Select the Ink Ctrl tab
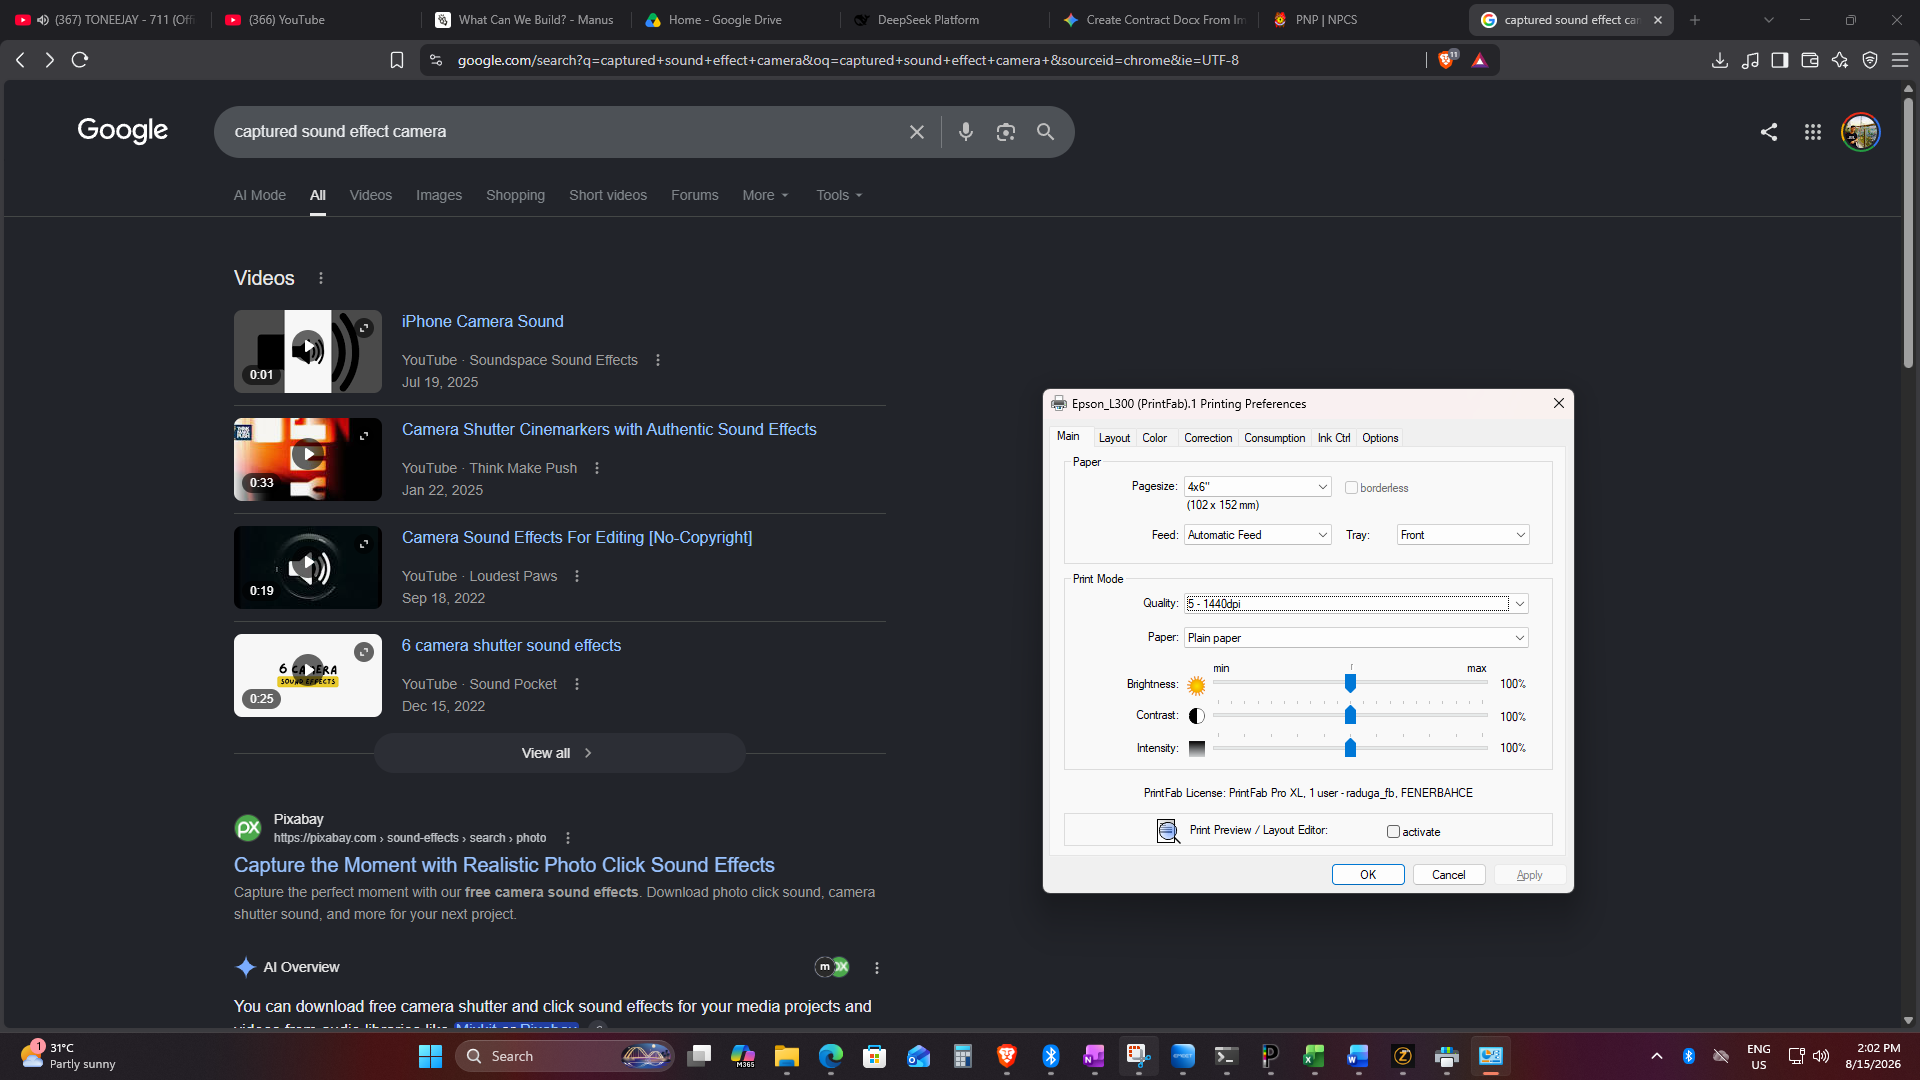 (x=1334, y=438)
